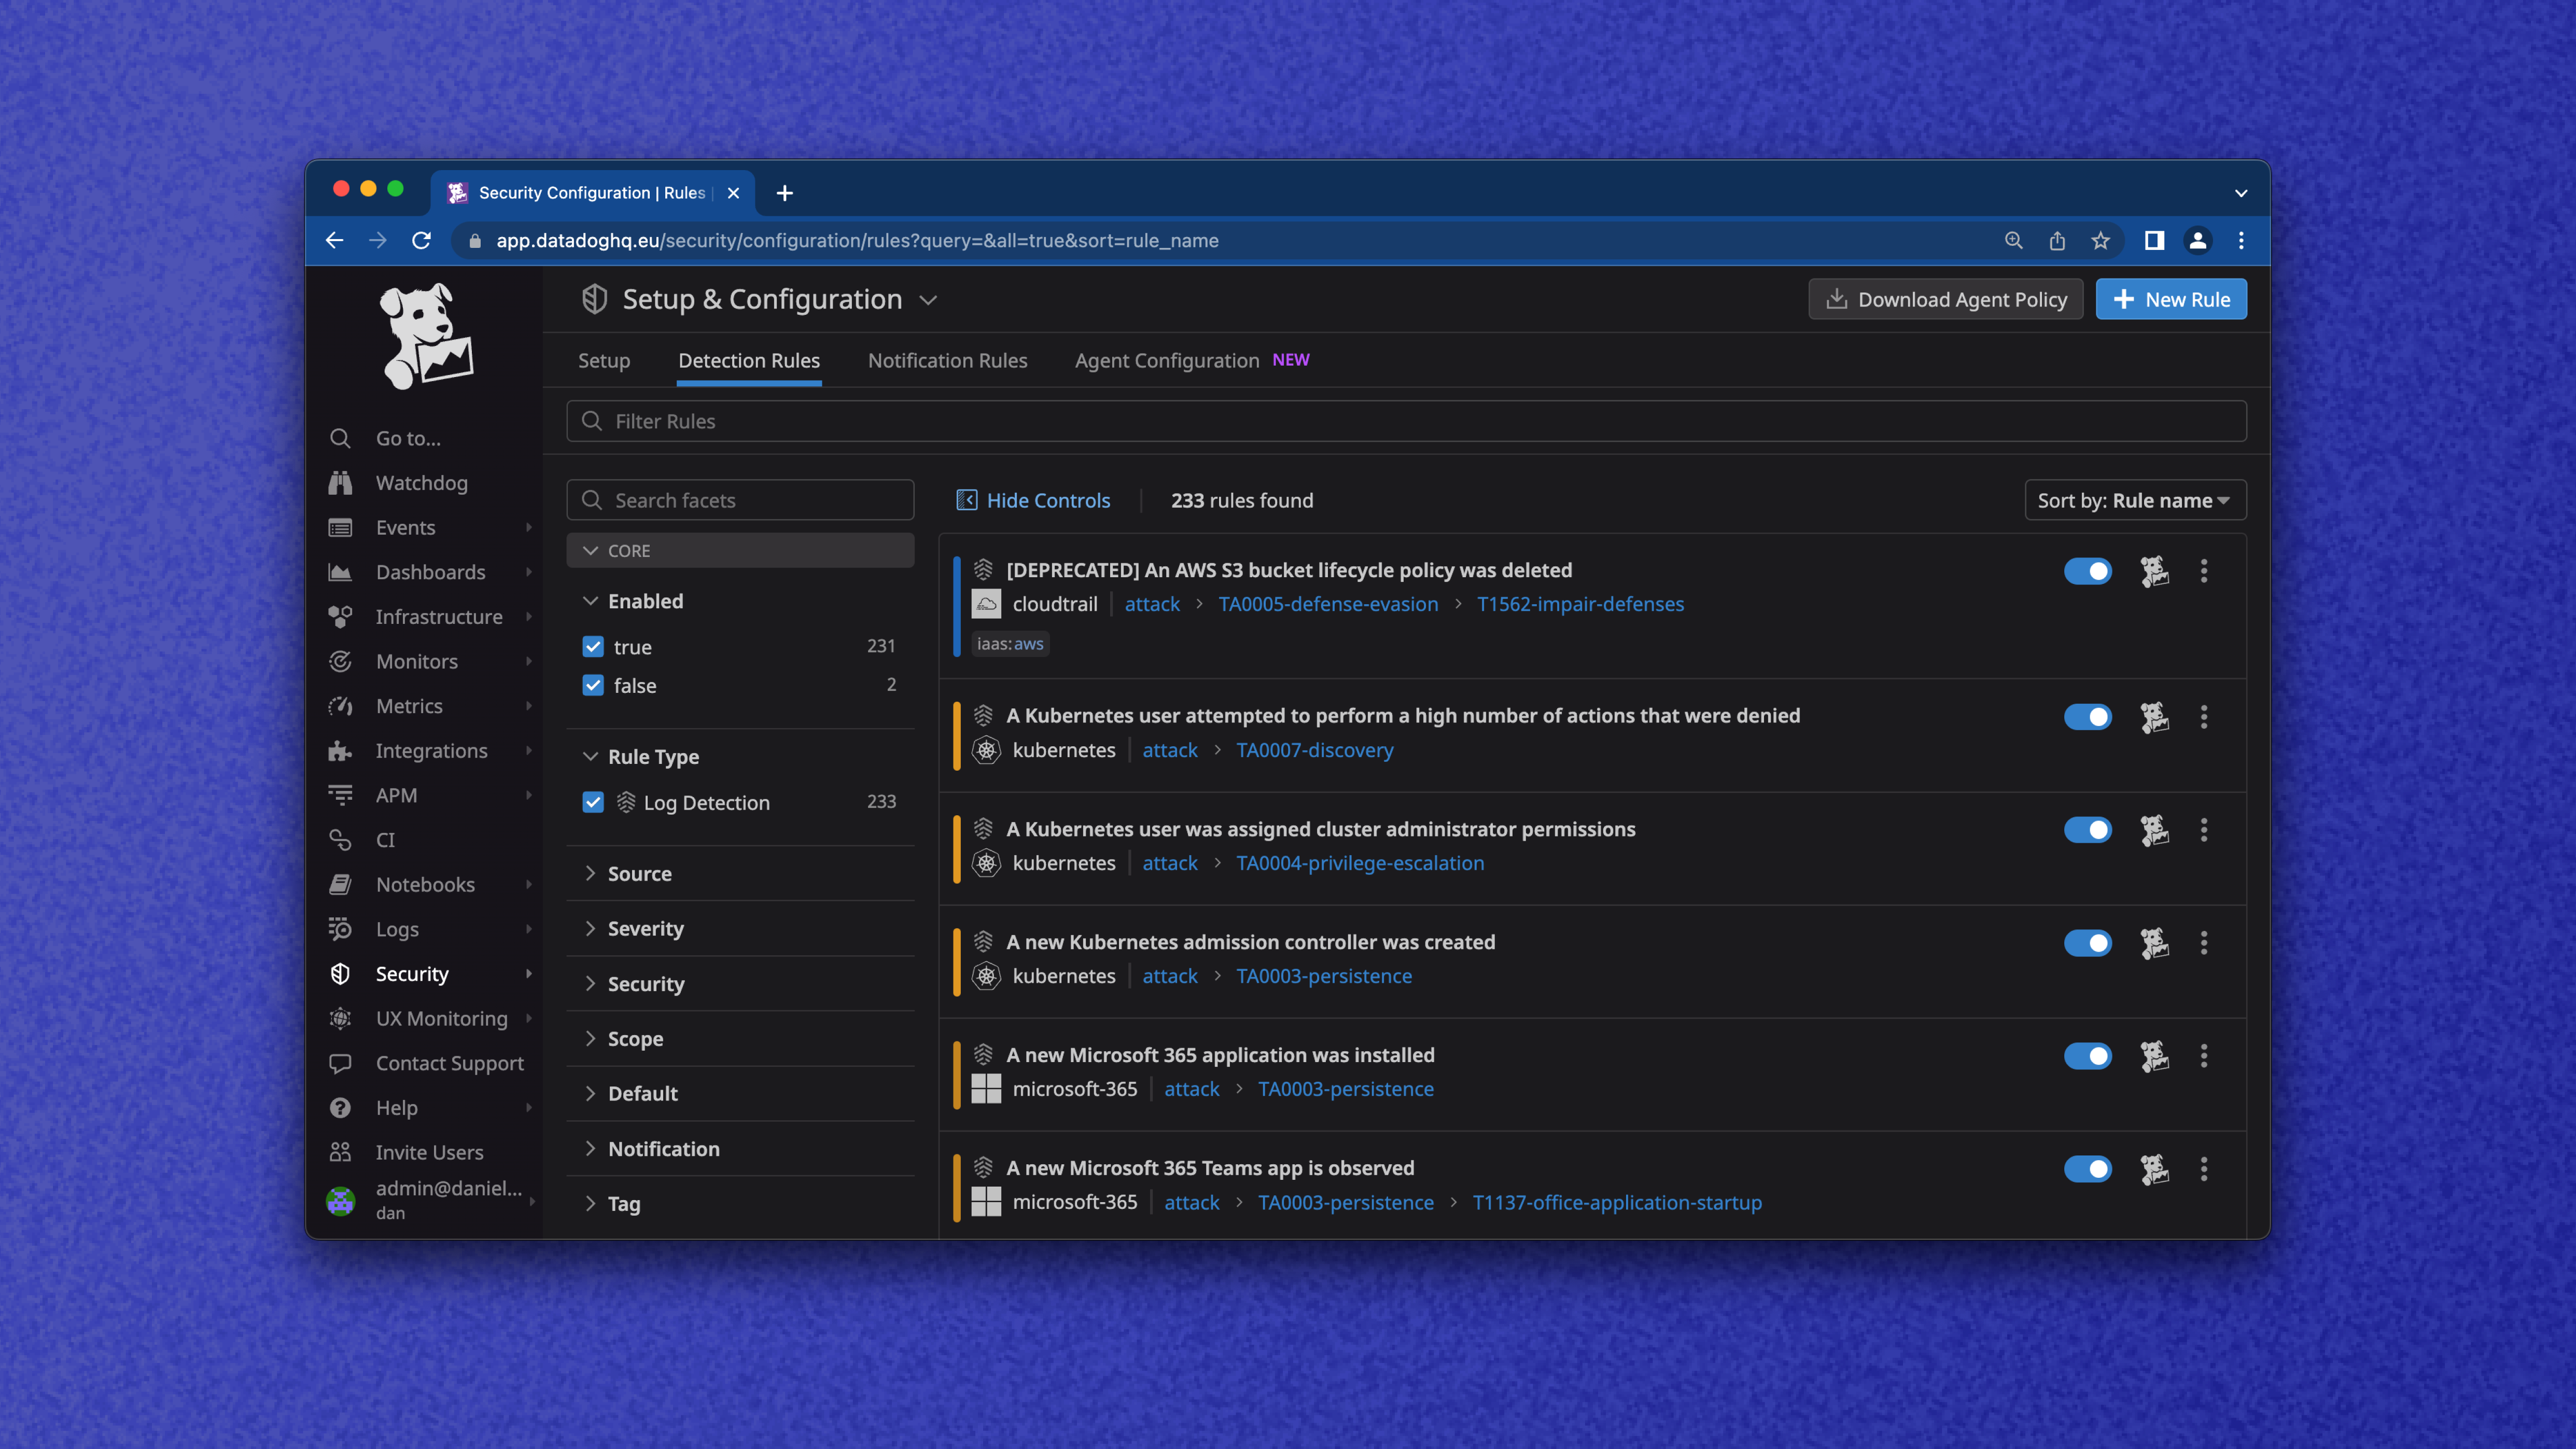Click Download Agent Policy button

[1945, 300]
